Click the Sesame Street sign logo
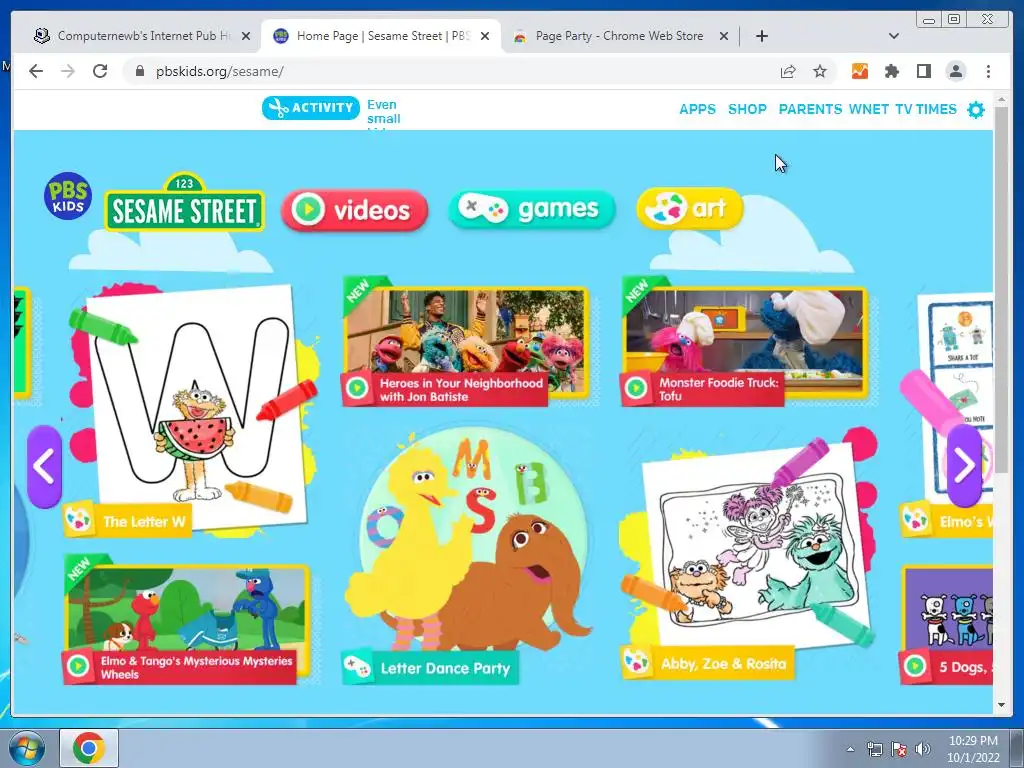 (184, 202)
